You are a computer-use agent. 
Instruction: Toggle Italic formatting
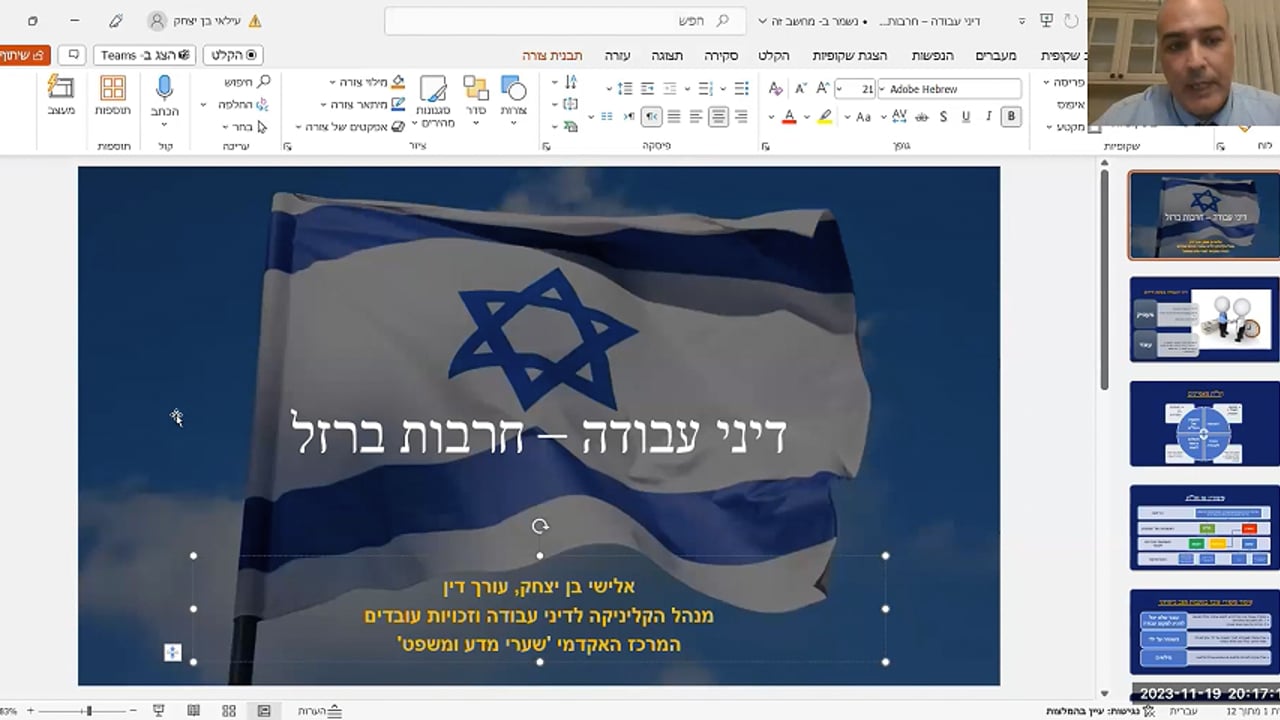(989, 117)
